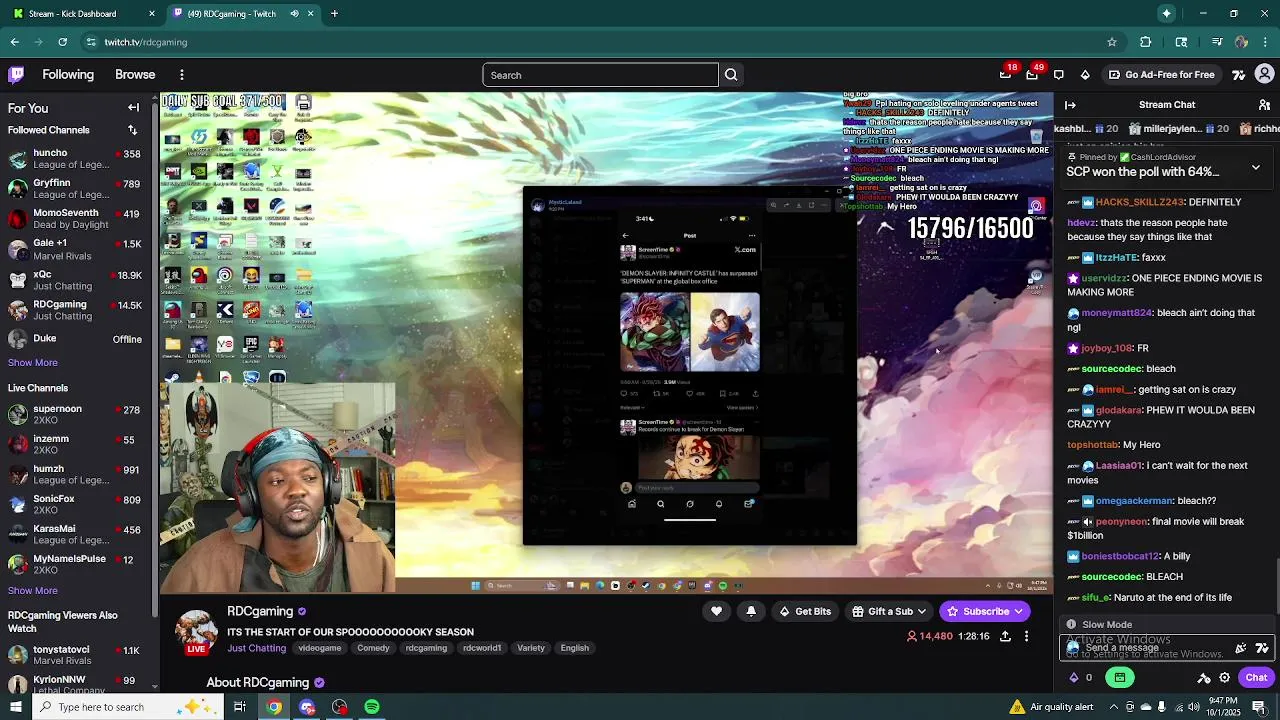
Task: Show hidden system tray icons
Action: click(x=1112, y=707)
